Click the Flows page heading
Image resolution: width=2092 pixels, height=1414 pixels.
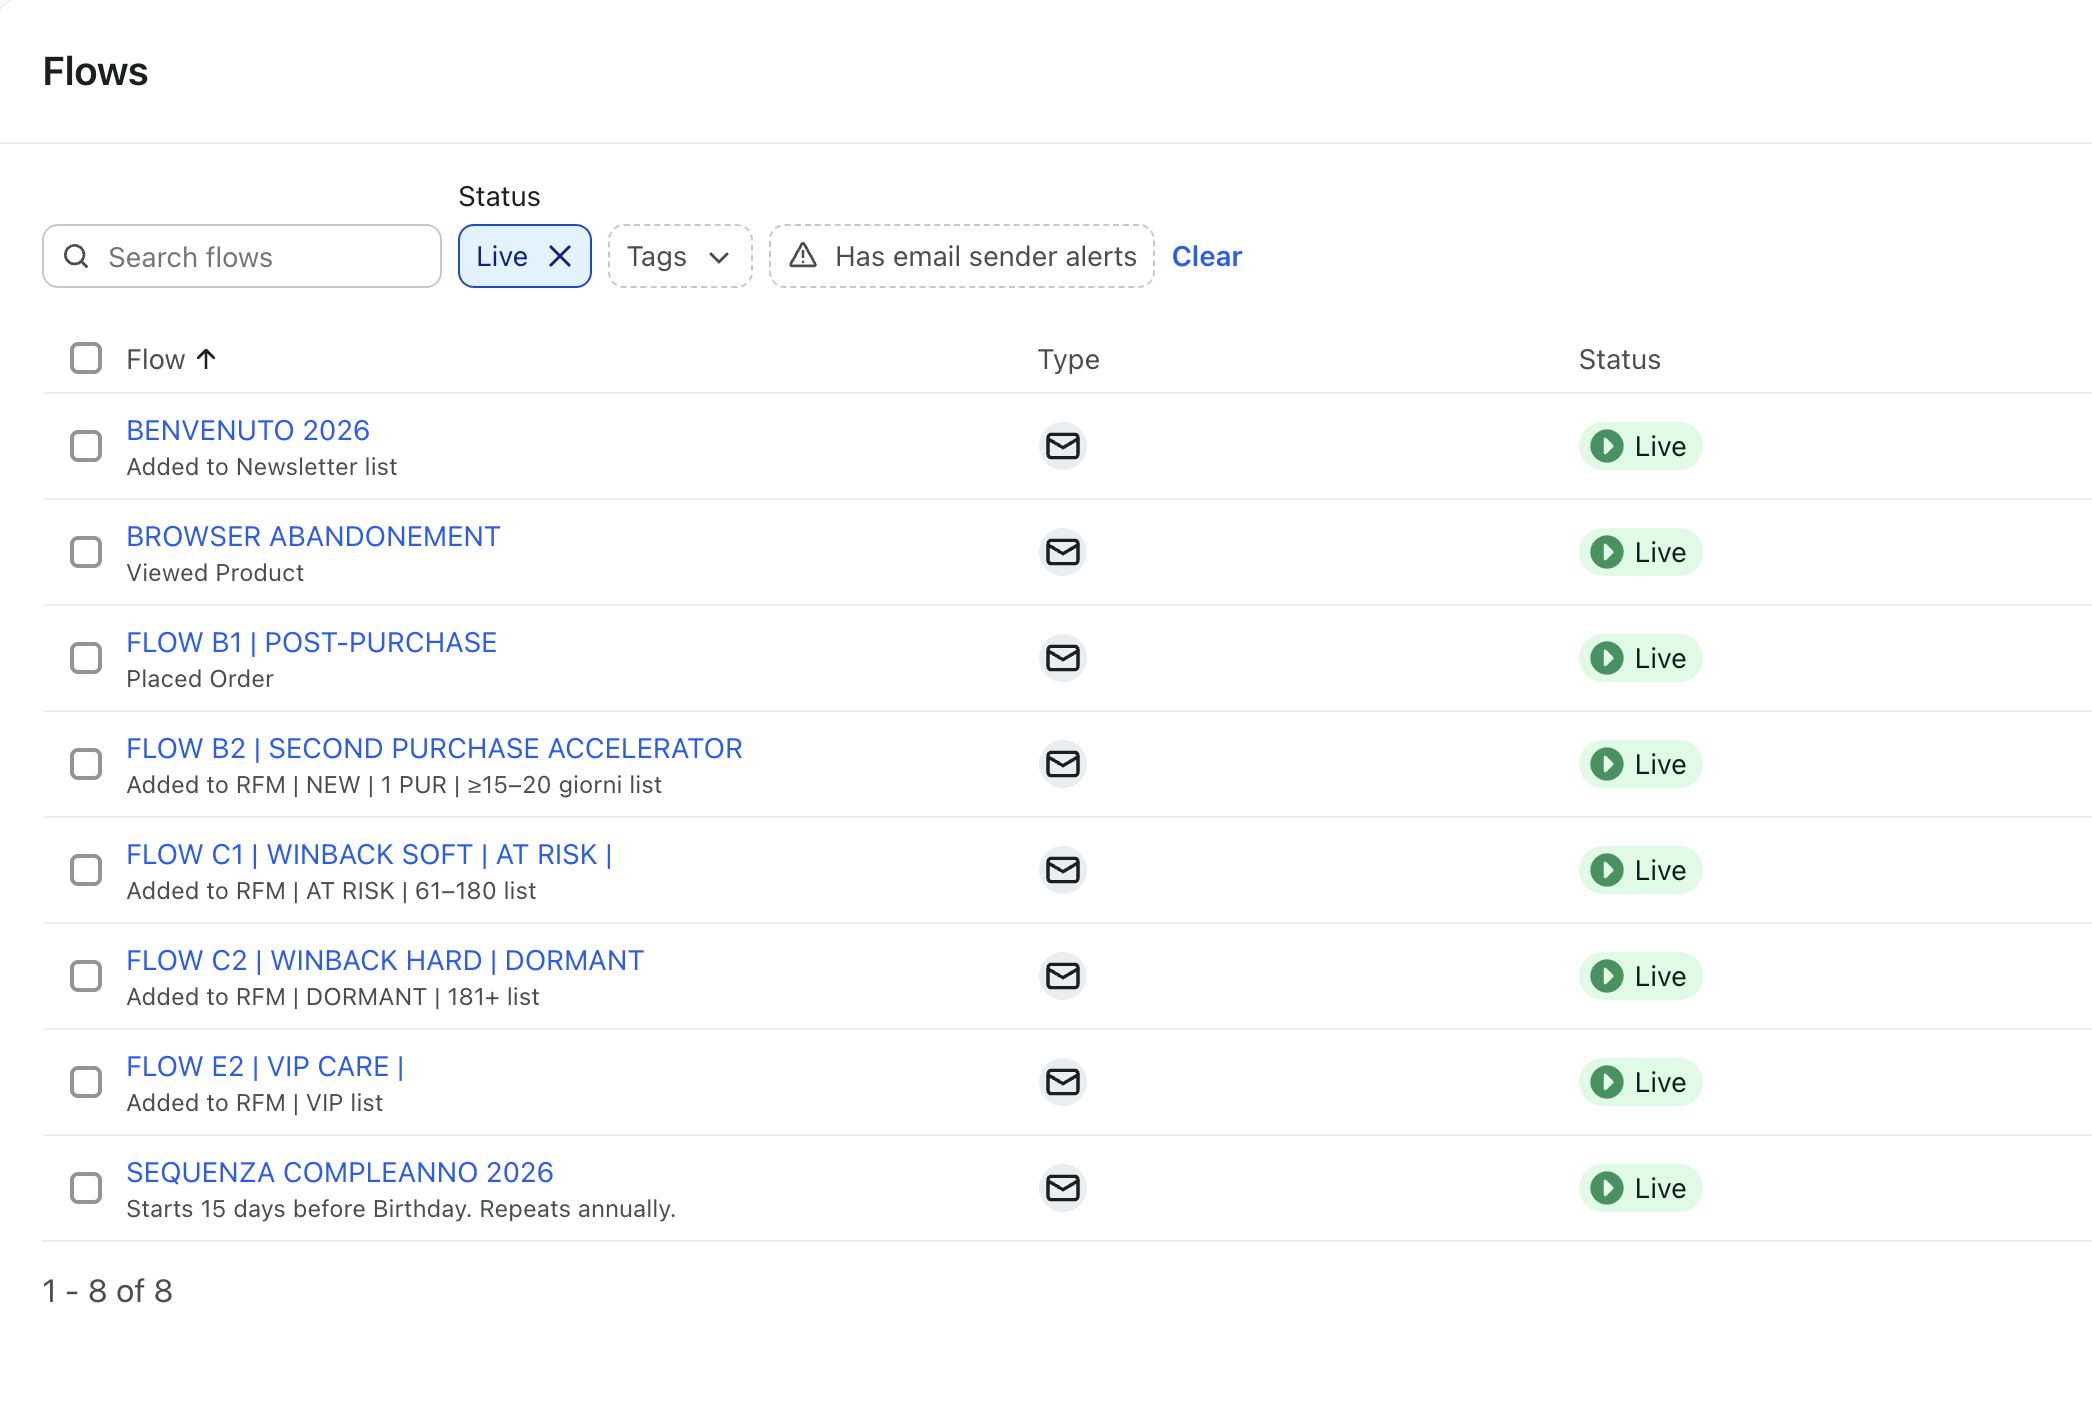pos(95,72)
